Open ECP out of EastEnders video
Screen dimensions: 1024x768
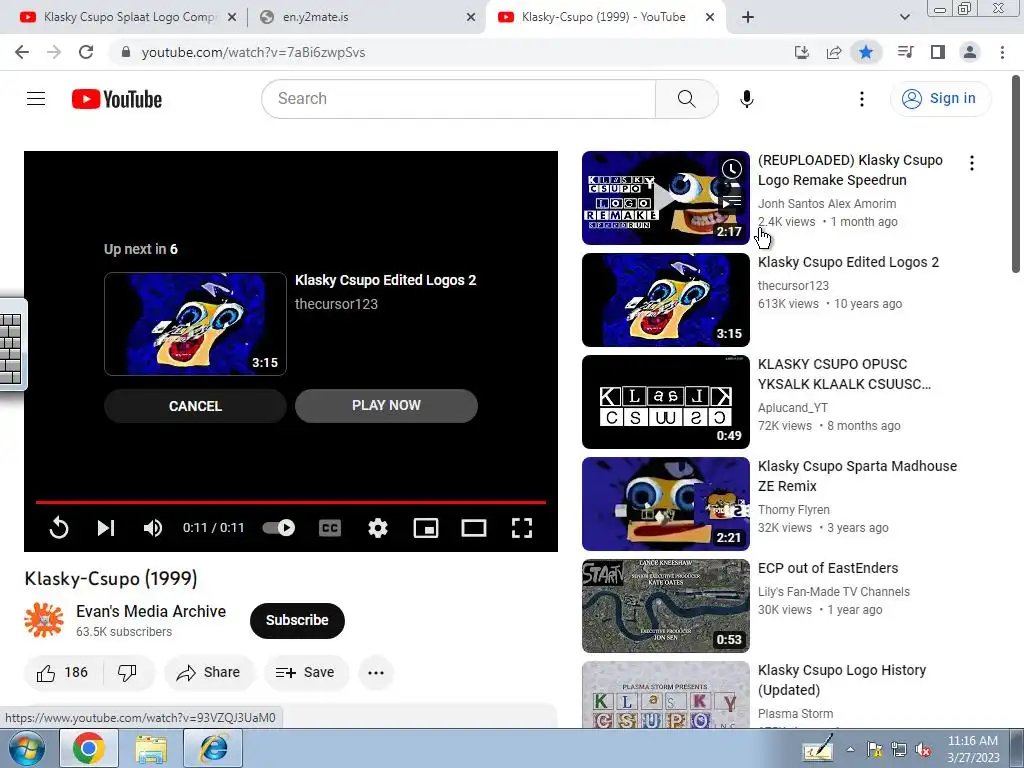point(828,568)
